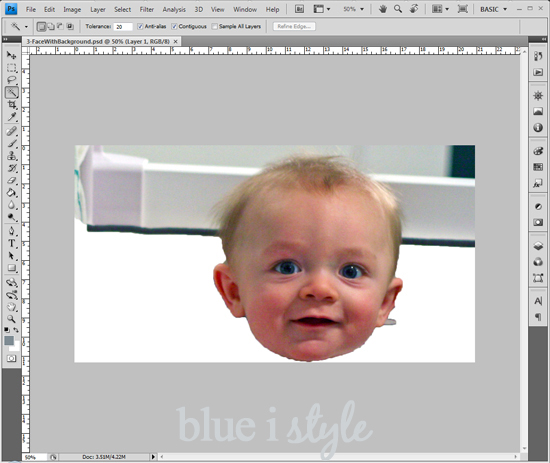The height and width of the screenshot is (463, 550).
Task: Click the Tolerance input field
Action: (x=123, y=27)
